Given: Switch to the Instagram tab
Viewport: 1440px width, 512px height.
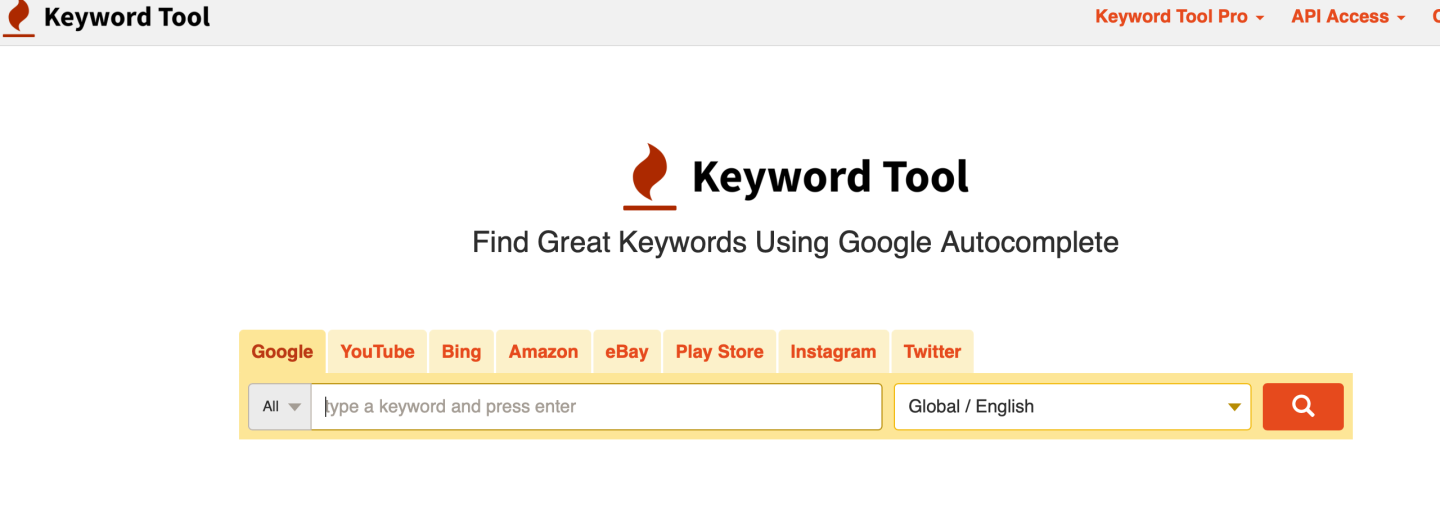Looking at the screenshot, I should [833, 352].
